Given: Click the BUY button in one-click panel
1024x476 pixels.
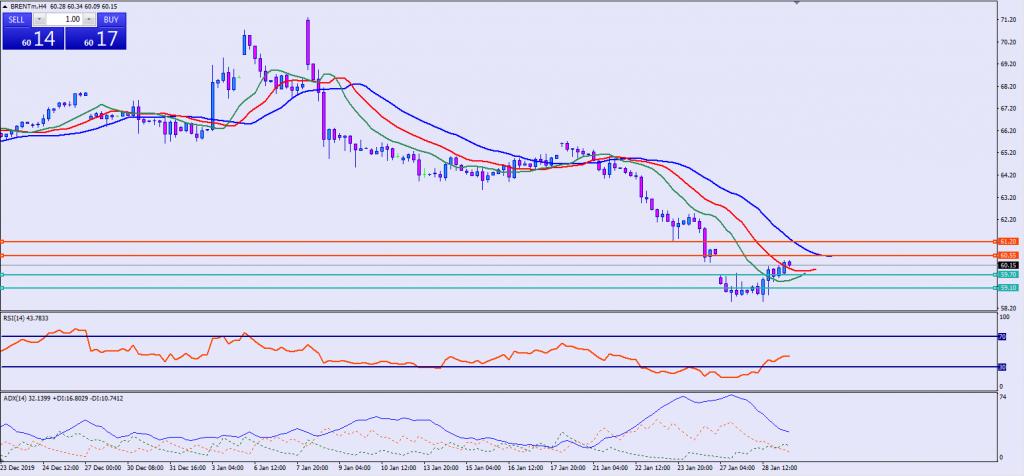Looking at the screenshot, I should [x=112, y=19].
